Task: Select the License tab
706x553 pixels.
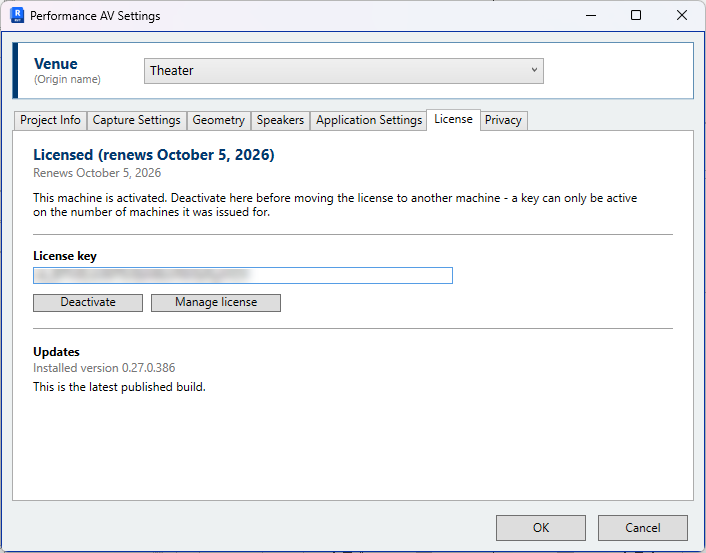Action: coord(453,119)
